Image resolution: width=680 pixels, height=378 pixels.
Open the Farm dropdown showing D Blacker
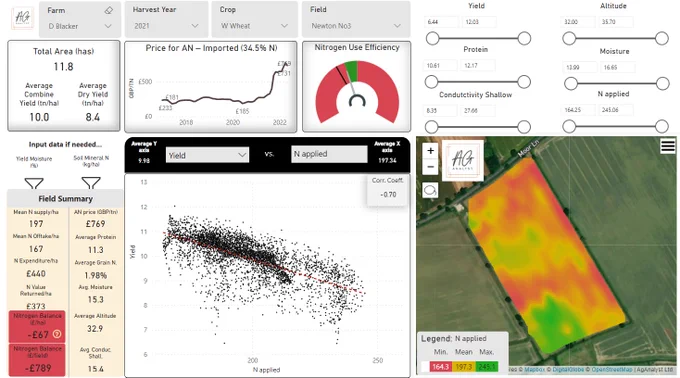coord(80,26)
